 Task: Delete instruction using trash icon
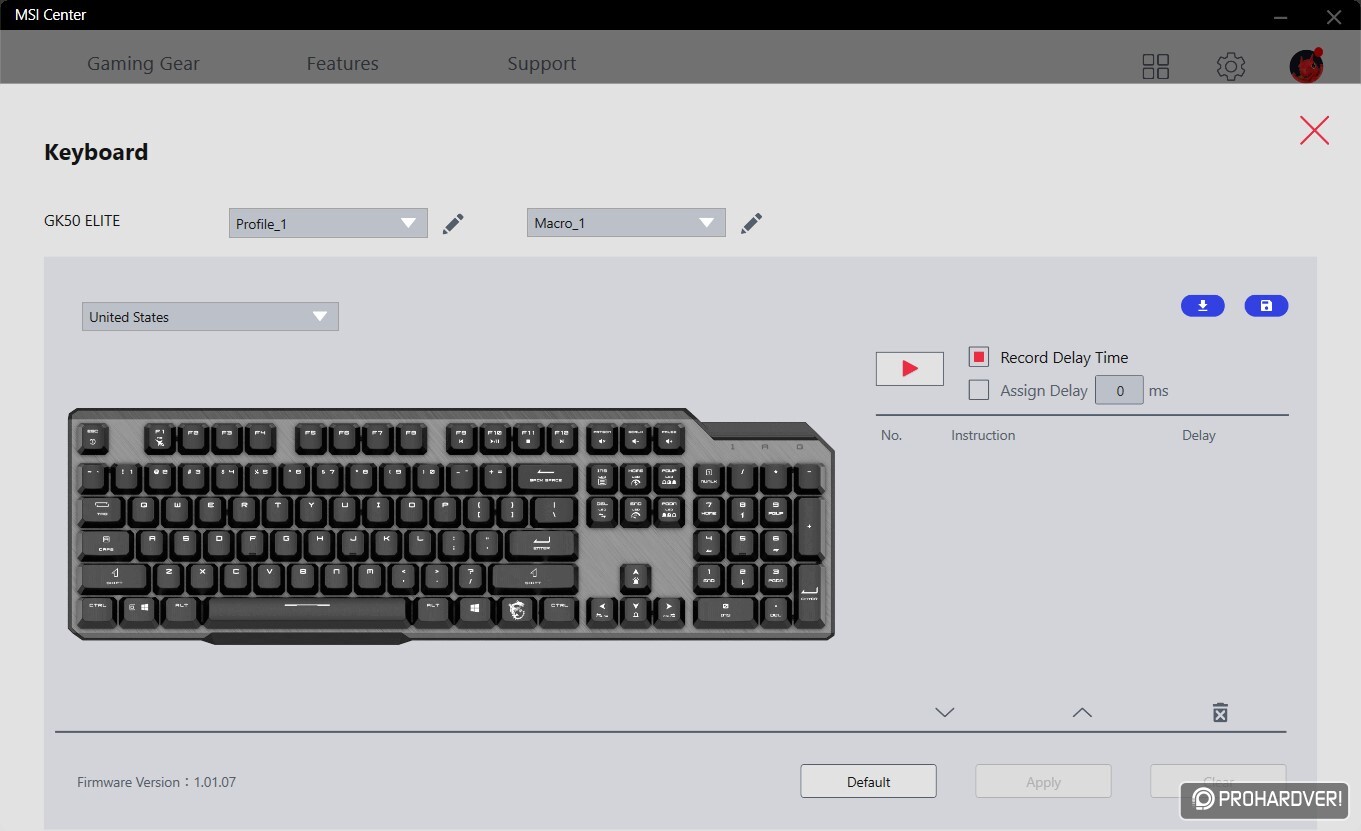click(1220, 712)
